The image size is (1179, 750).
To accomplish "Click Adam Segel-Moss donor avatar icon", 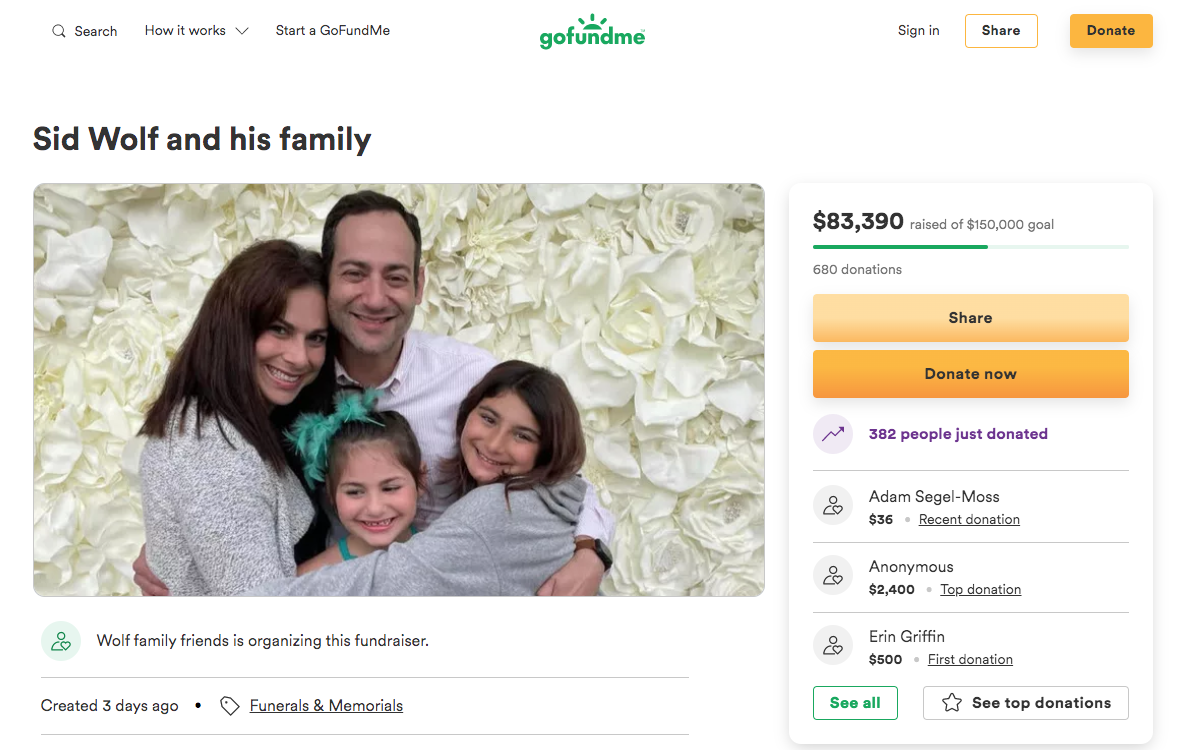I will tap(833, 506).
